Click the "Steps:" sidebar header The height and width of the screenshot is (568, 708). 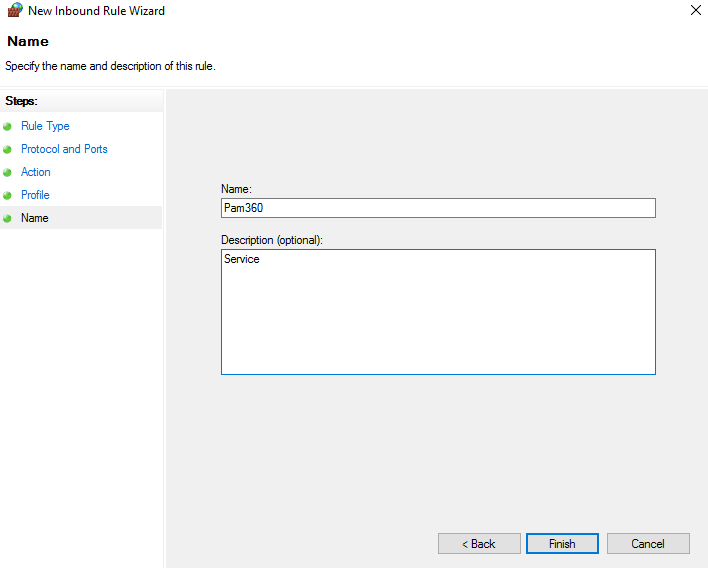[21, 101]
